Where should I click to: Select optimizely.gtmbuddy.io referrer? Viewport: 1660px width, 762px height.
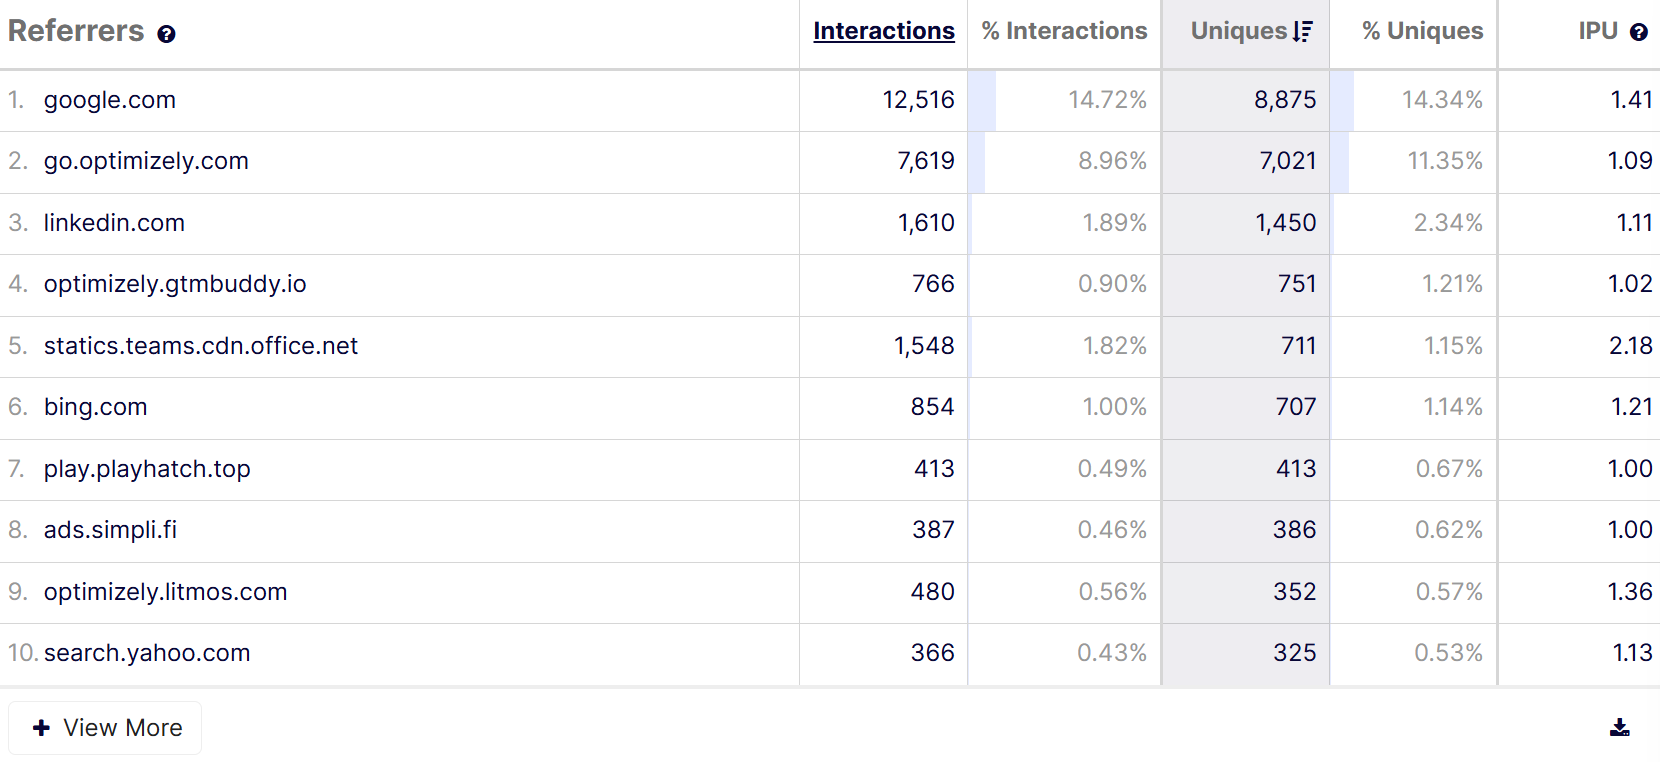coord(175,284)
